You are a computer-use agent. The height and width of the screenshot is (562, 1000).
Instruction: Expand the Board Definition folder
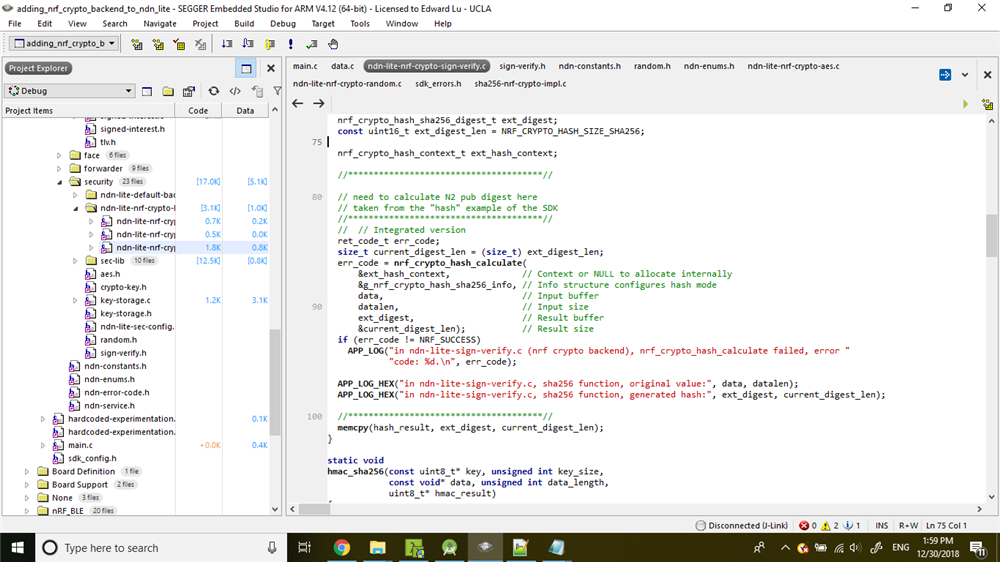(27, 472)
